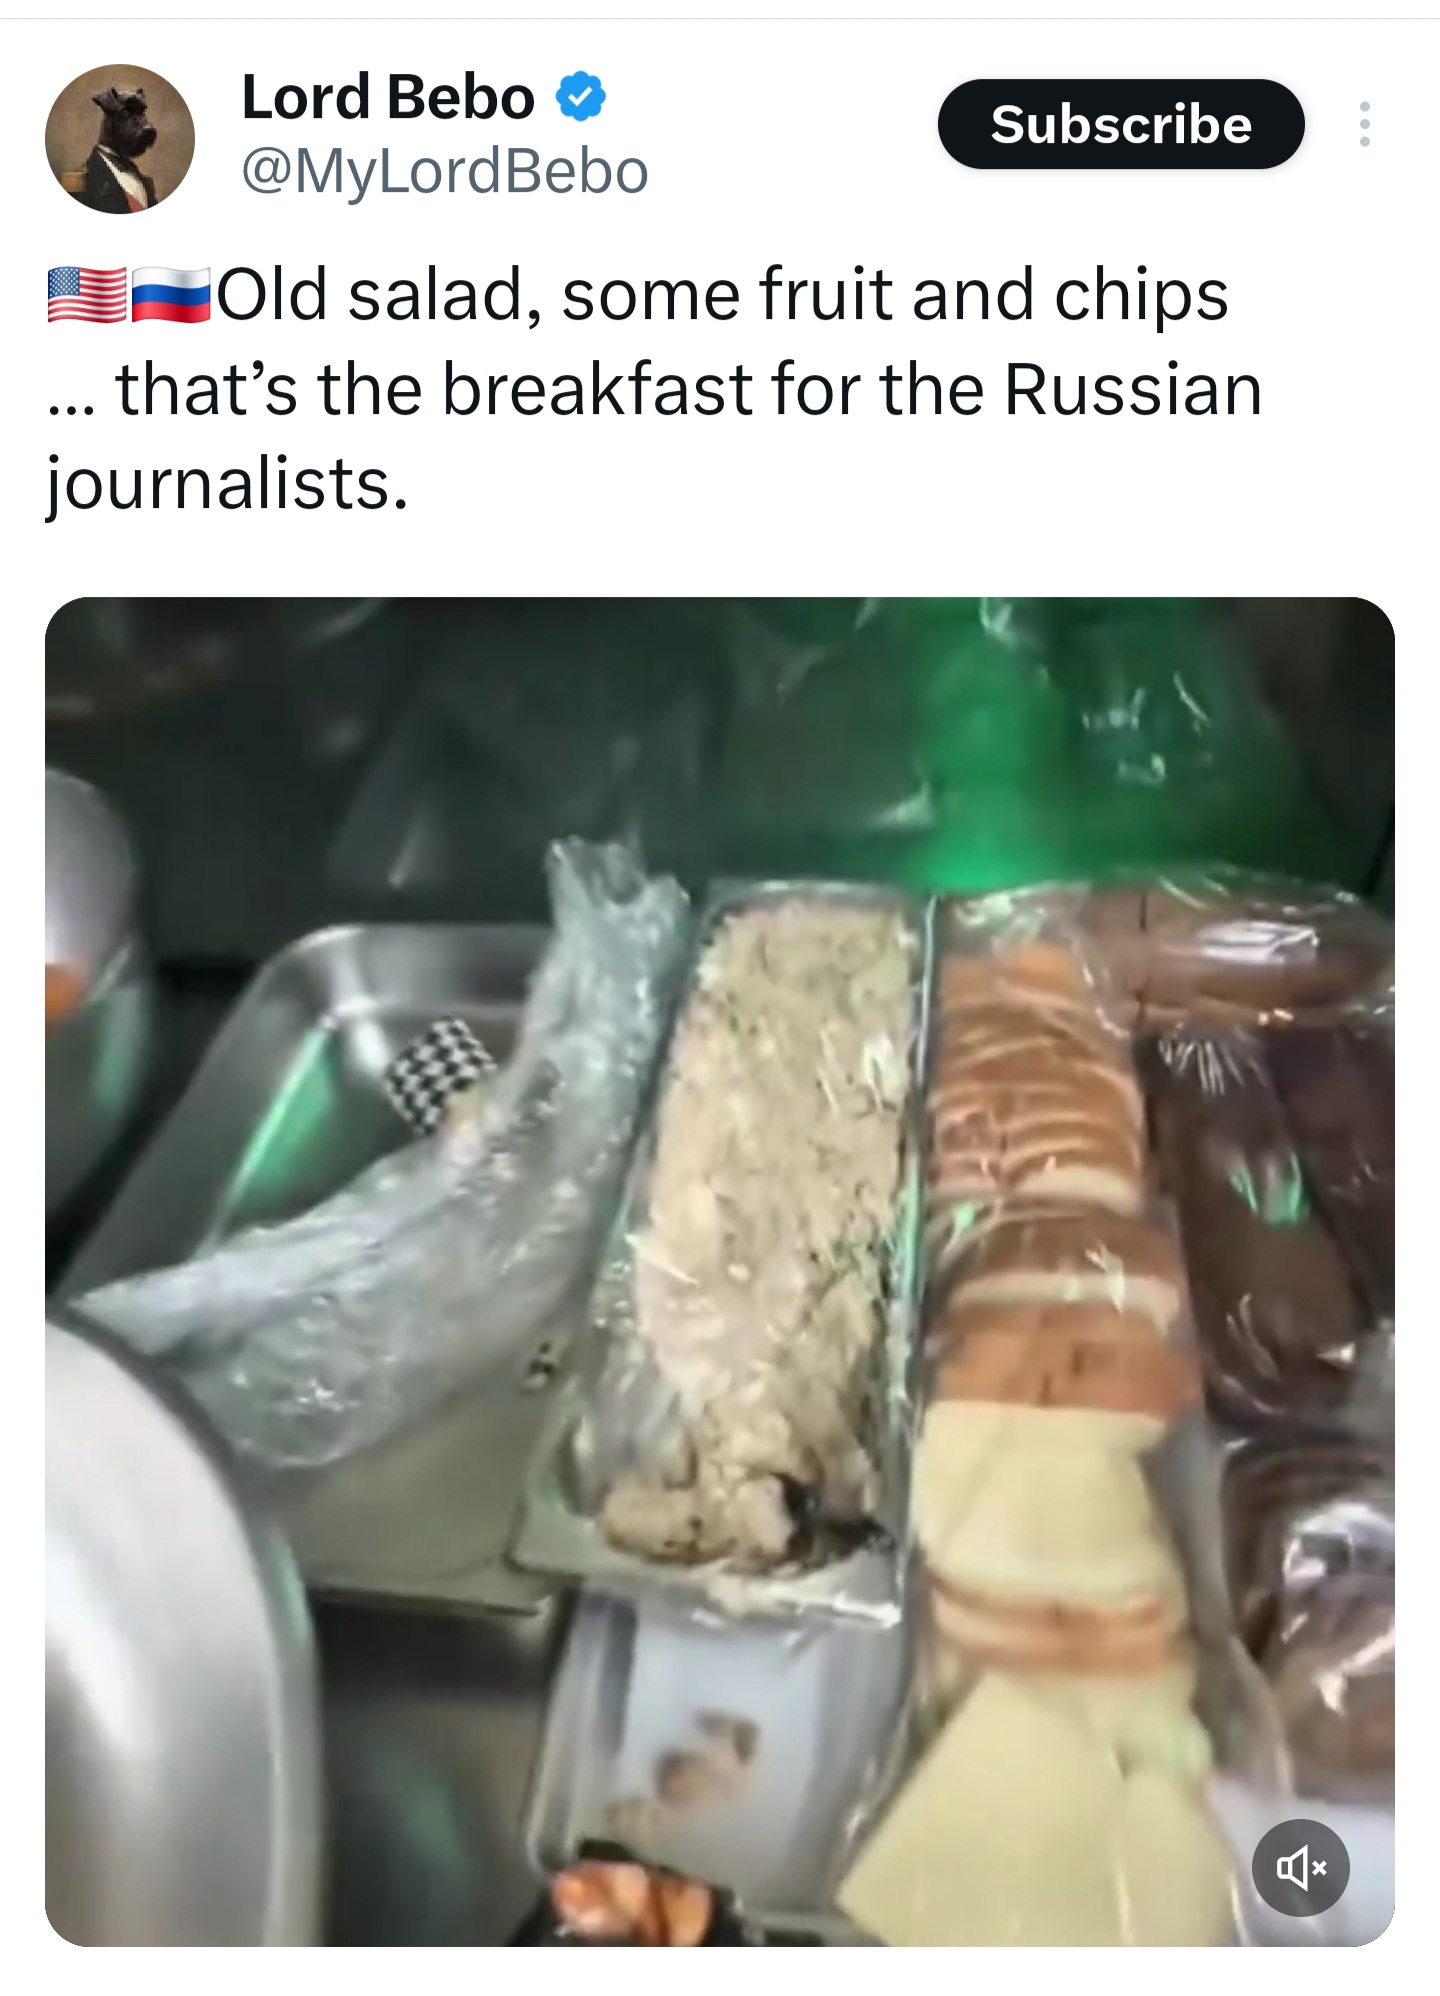Click the word "breakfast" in the tweet

597,389
